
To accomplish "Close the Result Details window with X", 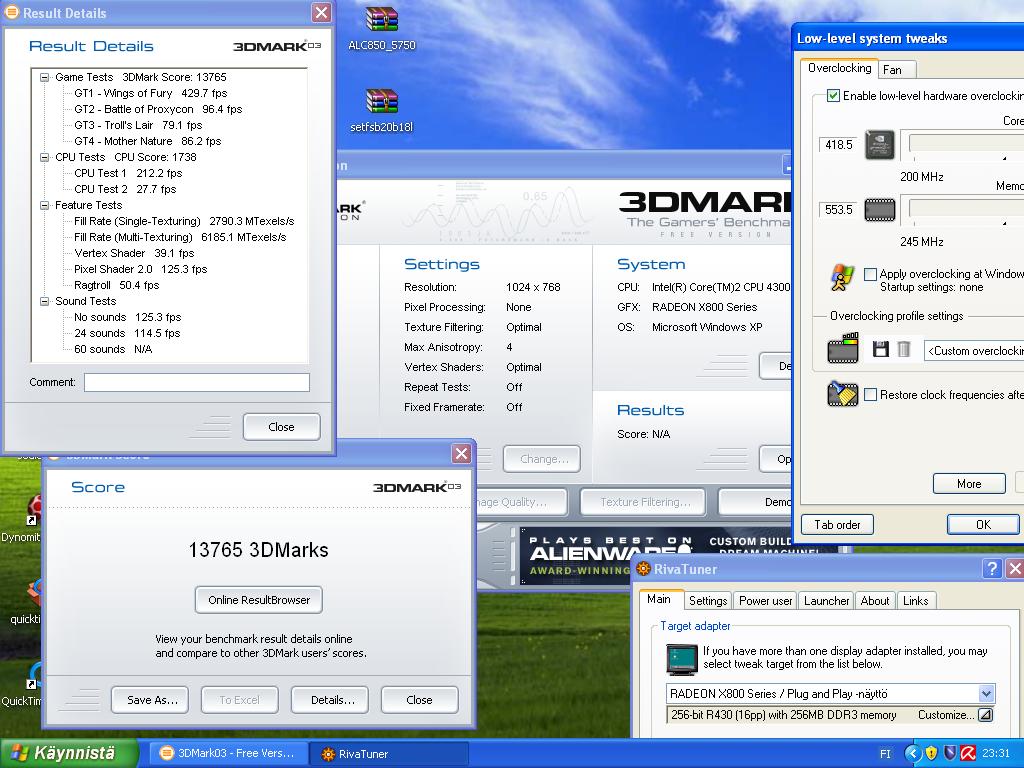I will [x=321, y=12].
